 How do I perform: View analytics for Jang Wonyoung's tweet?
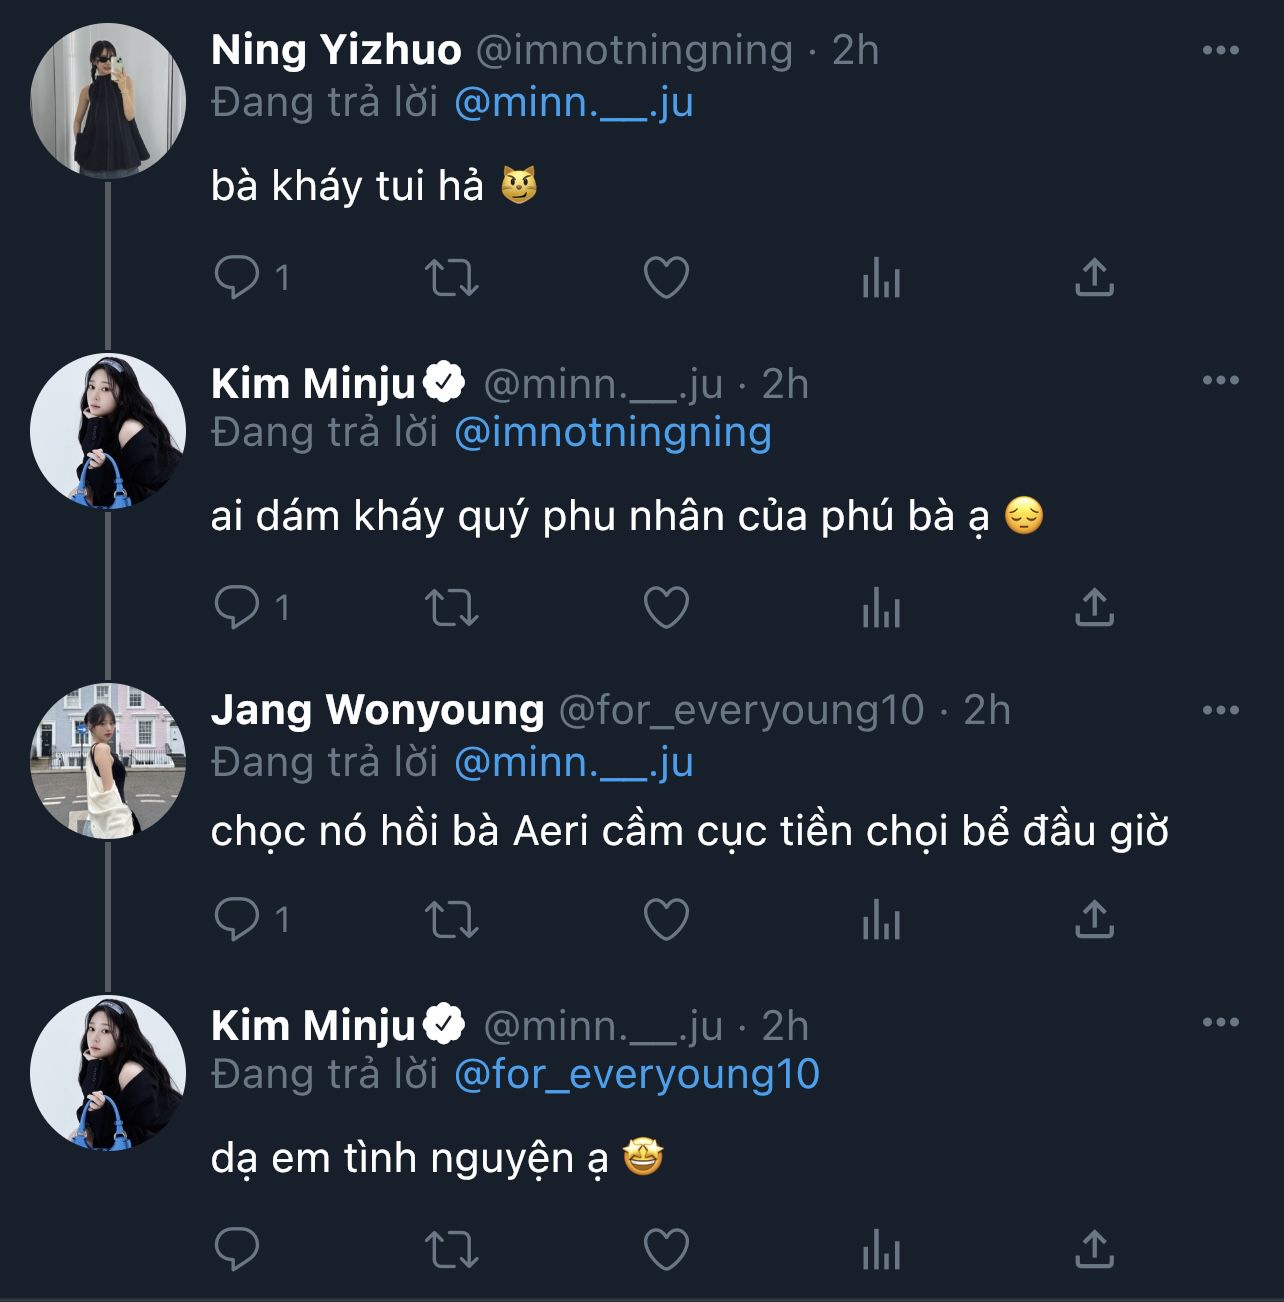click(x=881, y=919)
